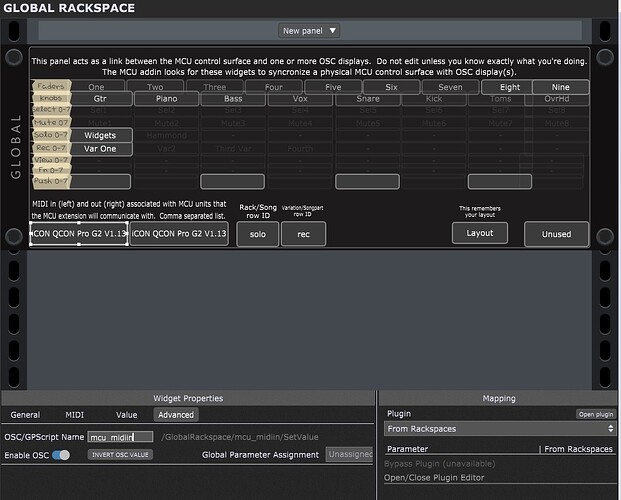Select the fader label widget Six
Viewport: 621px width, 500px height.
point(391,86)
